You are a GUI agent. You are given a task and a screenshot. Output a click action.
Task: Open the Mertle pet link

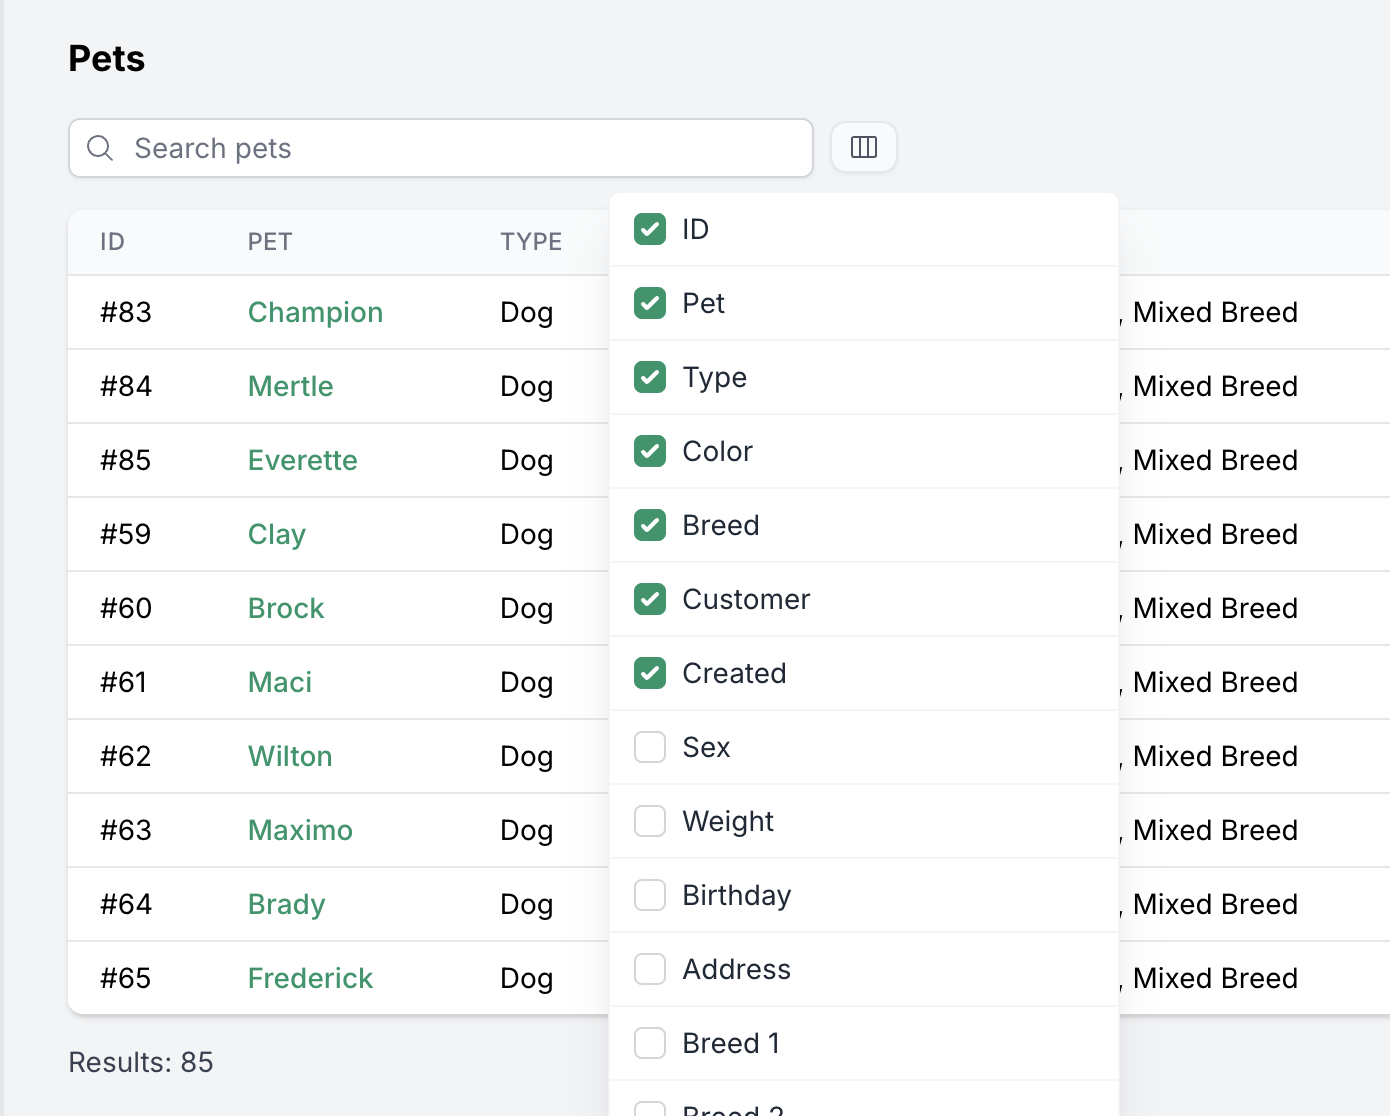point(290,386)
